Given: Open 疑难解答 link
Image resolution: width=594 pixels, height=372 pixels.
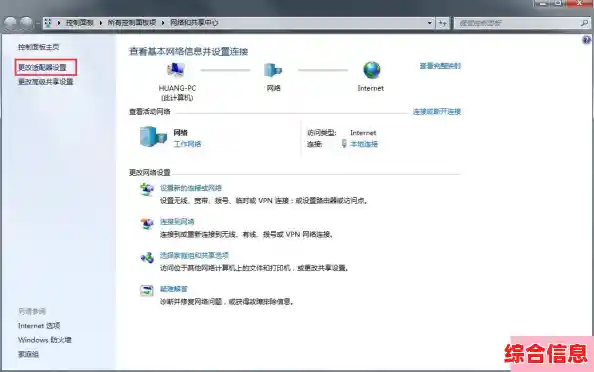Looking at the screenshot, I should tap(174, 289).
